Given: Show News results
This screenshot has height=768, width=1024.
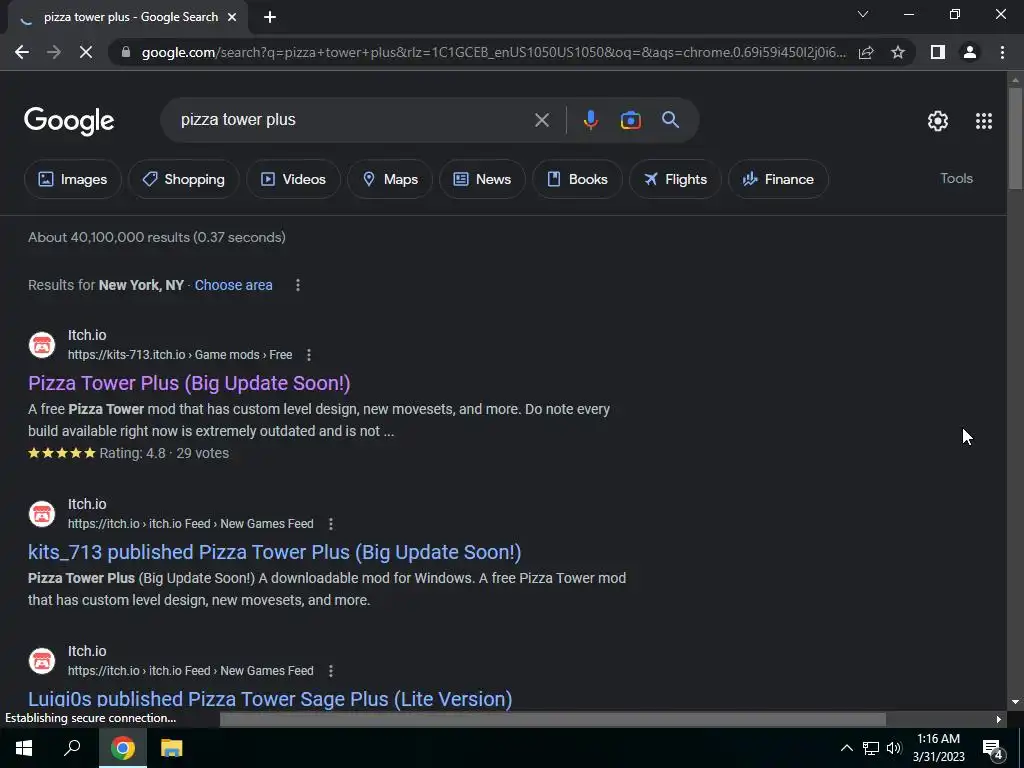Looking at the screenshot, I should (482, 179).
